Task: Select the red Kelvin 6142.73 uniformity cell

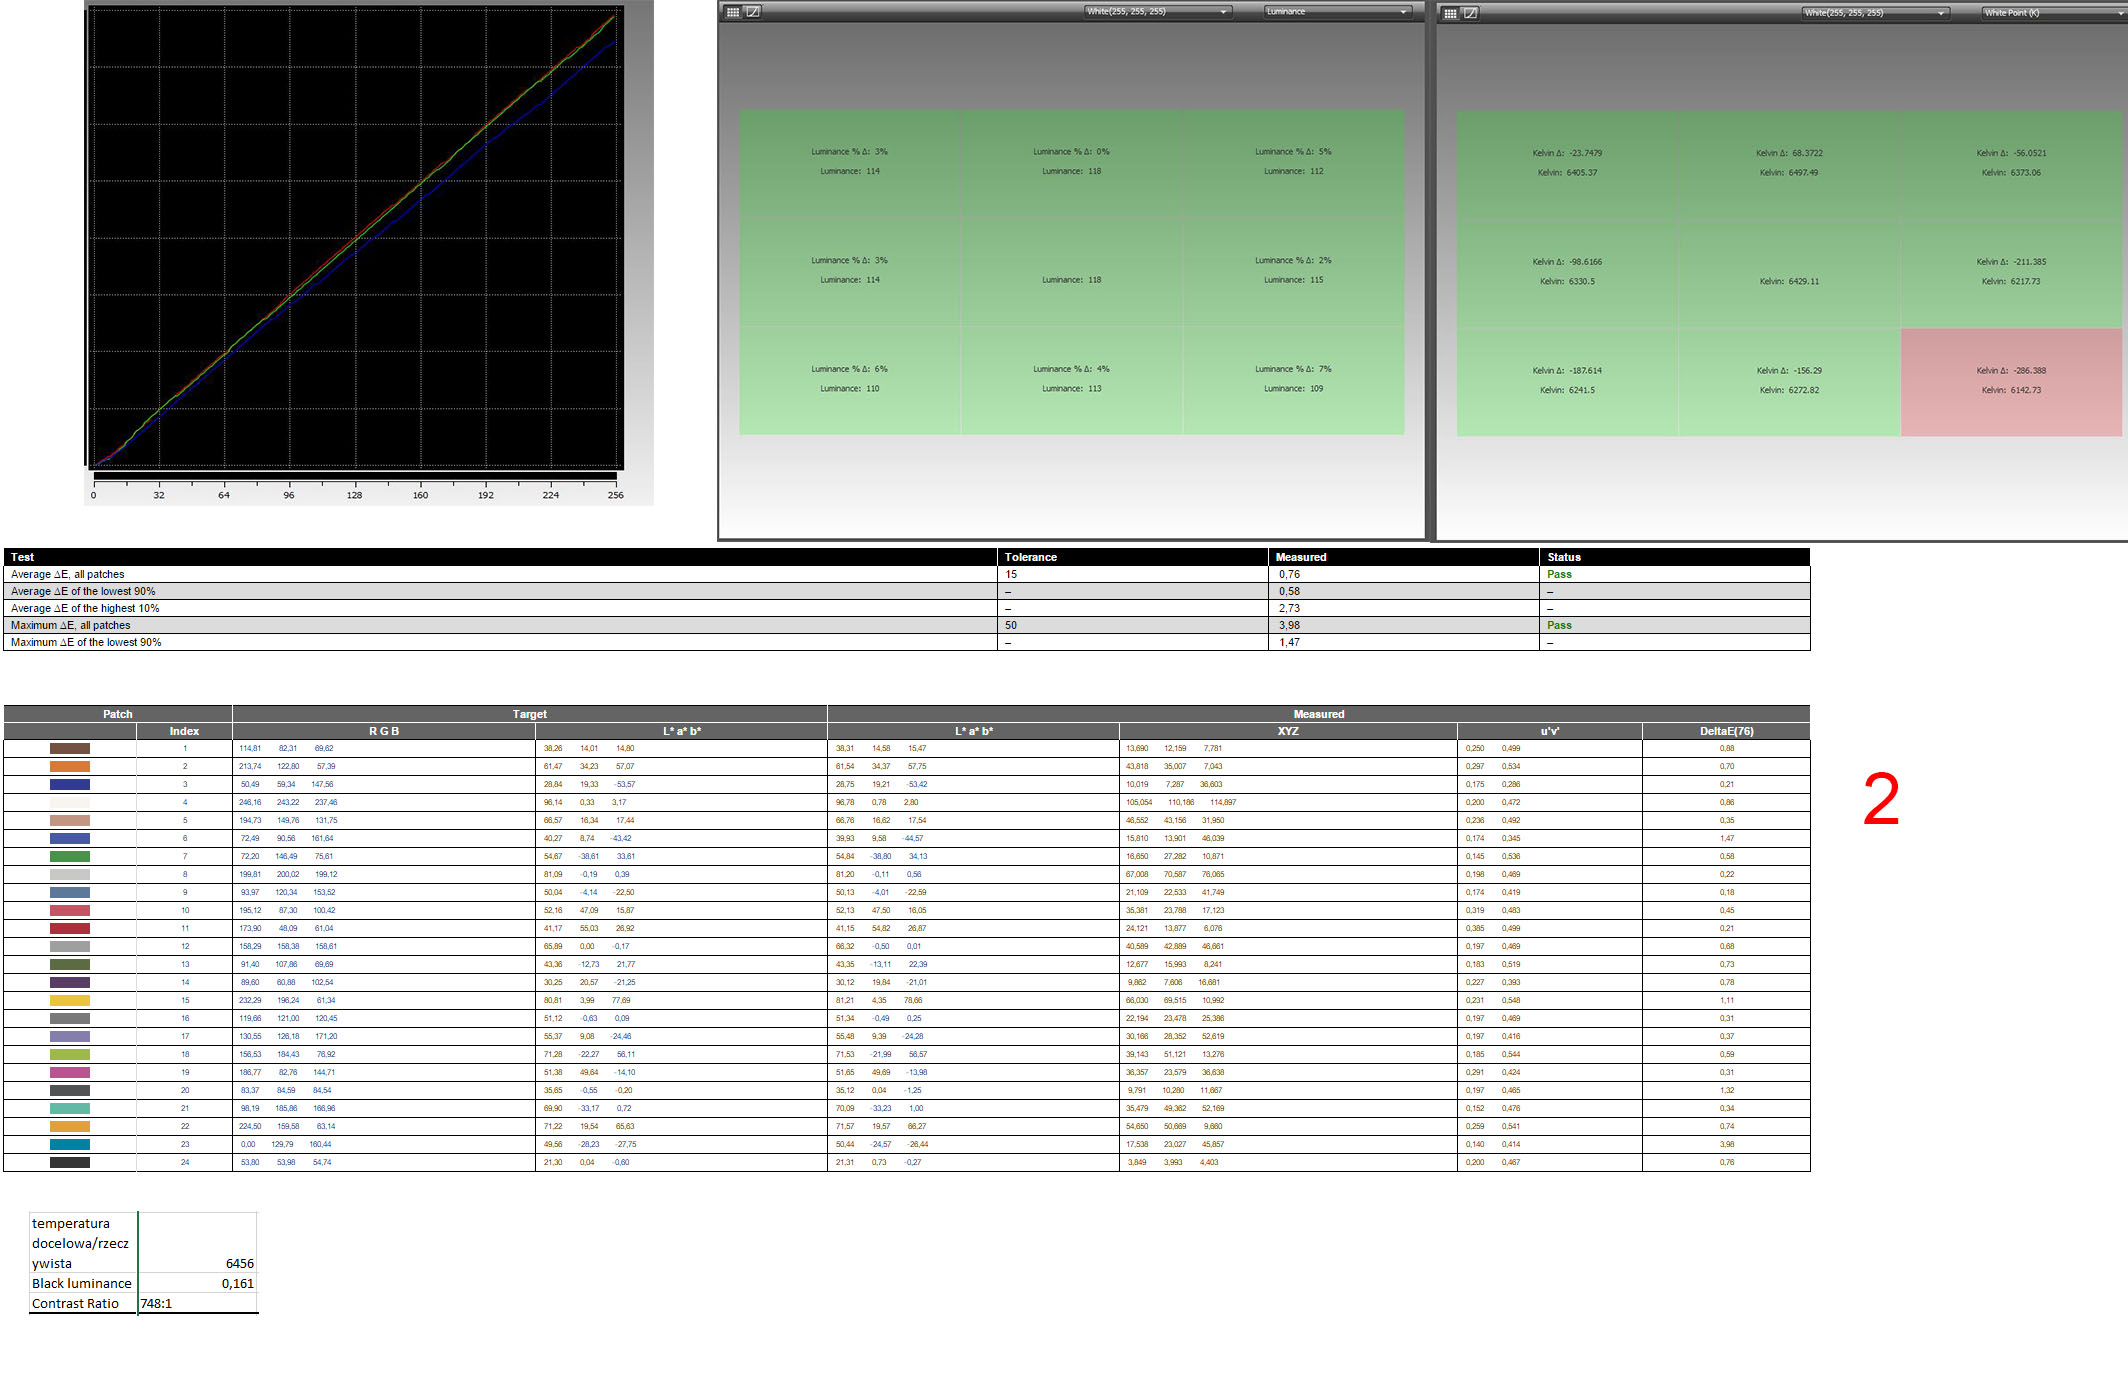Action: click(x=2011, y=381)
